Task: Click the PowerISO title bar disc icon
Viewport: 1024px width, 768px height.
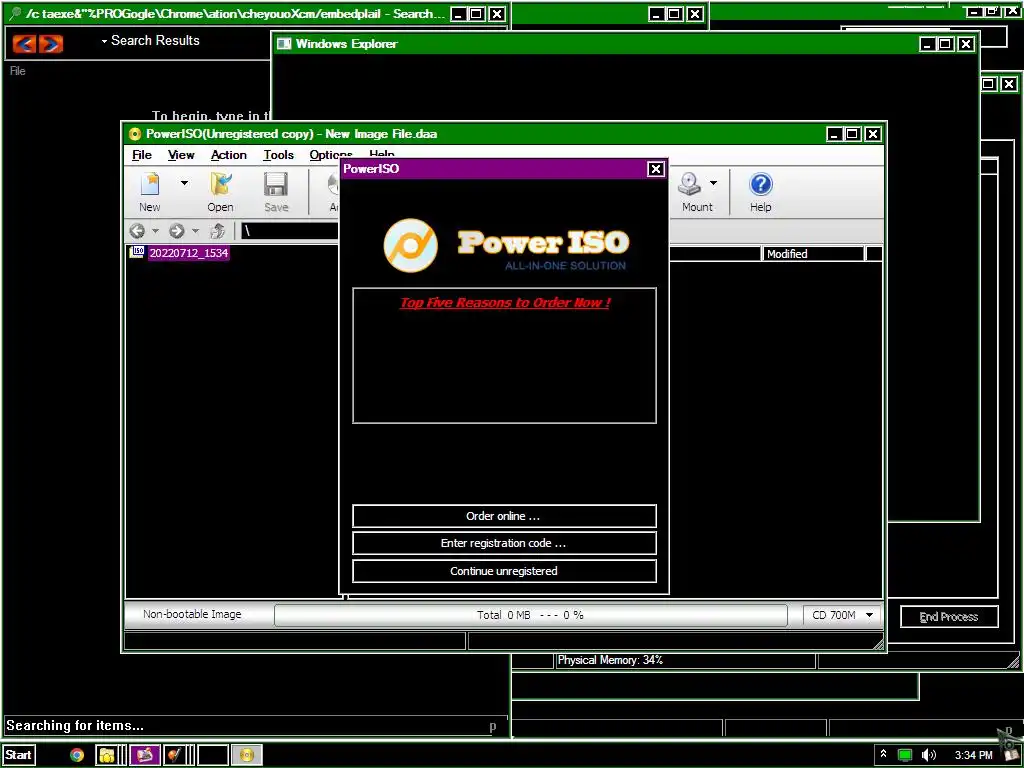Action: click(135, 135)
